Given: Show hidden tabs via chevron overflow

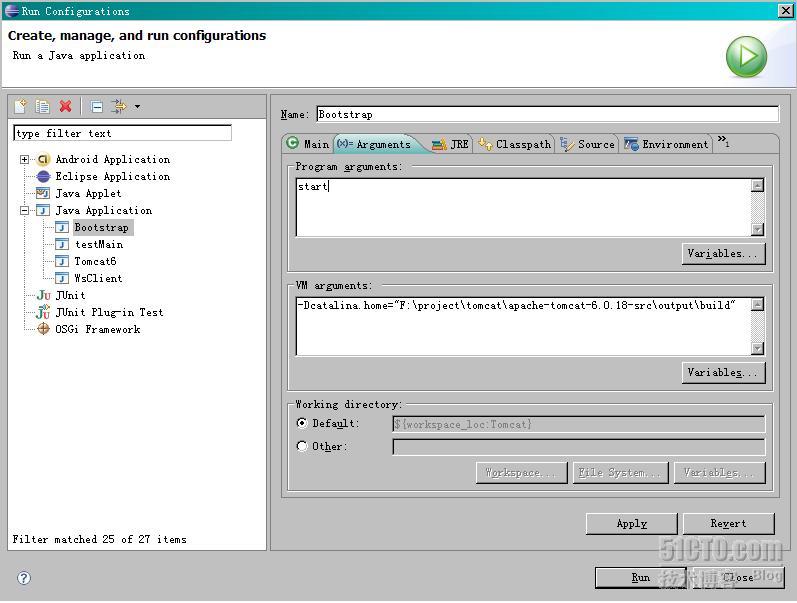Looking at the screenshot, I should [723, 142].
